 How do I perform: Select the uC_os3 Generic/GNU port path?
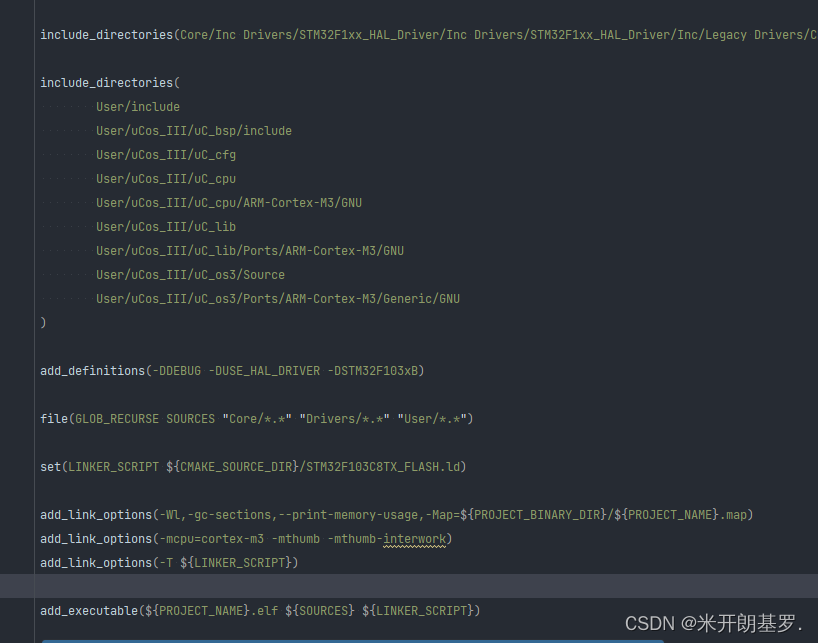click(278, 298)
